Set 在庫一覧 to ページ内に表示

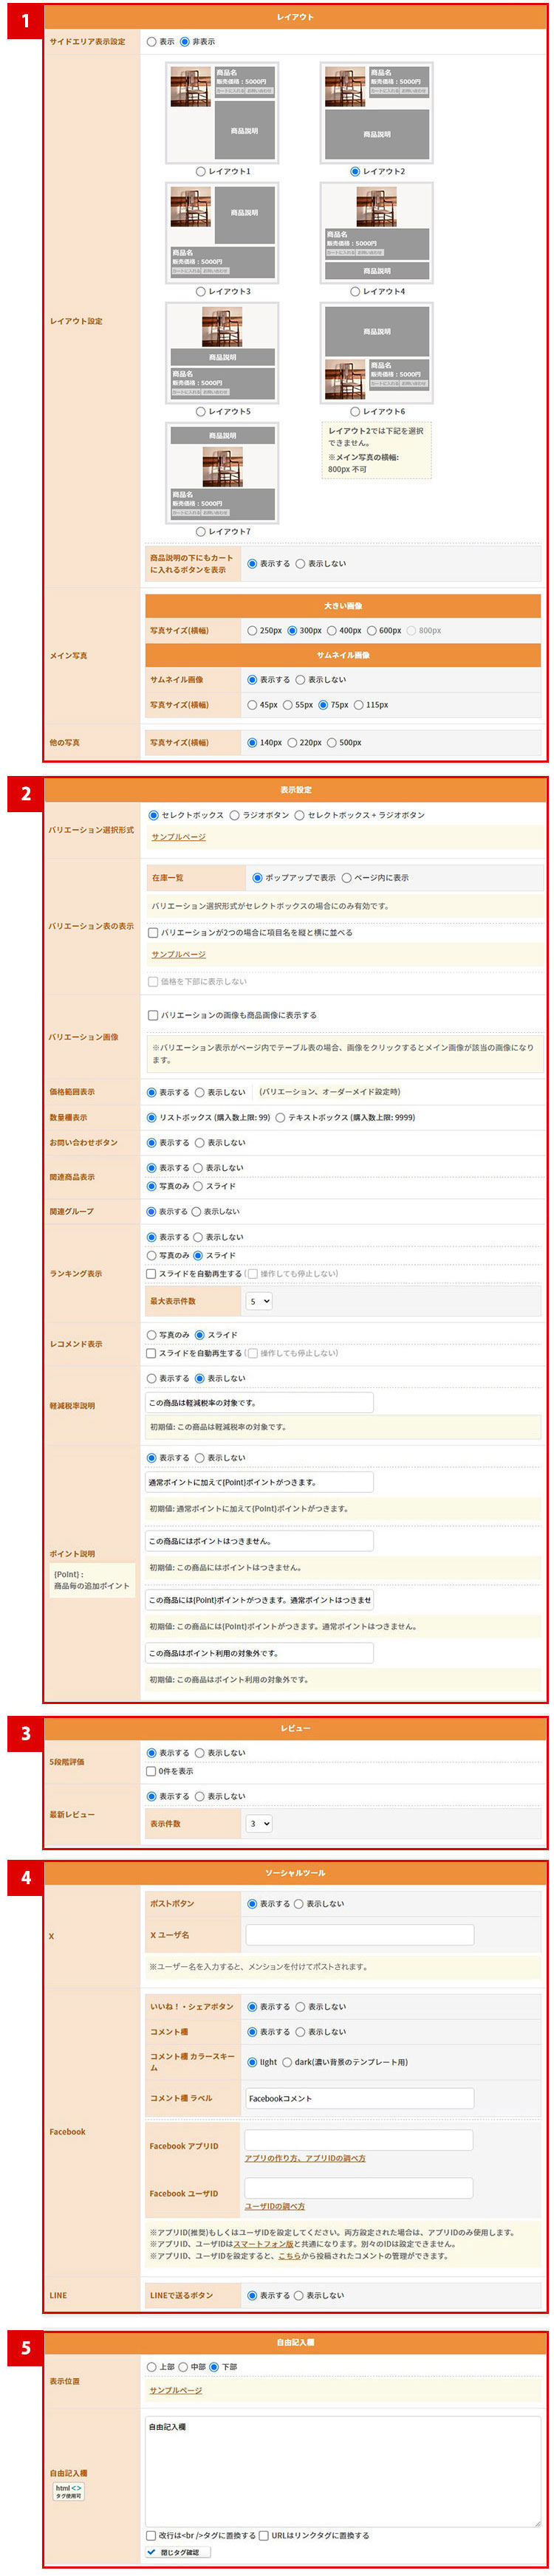[347, 878]
